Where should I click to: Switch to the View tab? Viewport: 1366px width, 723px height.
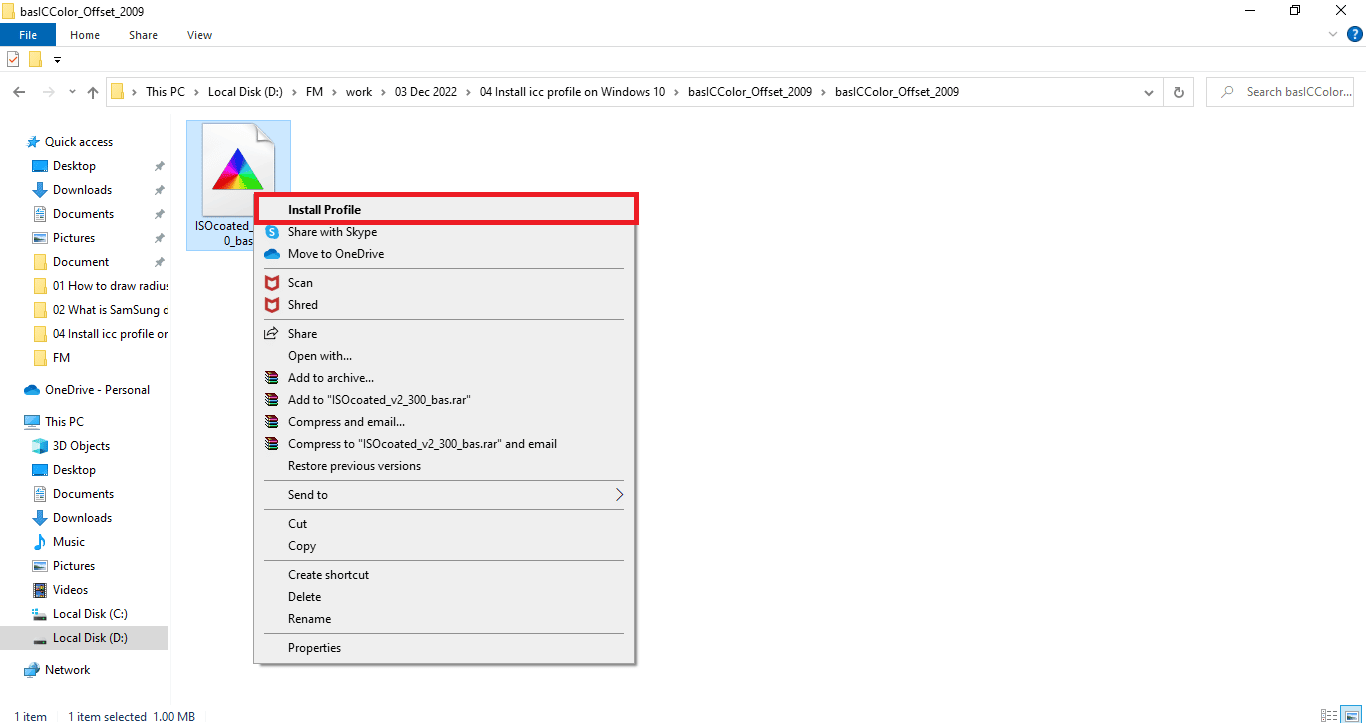(x=198, y=34)
